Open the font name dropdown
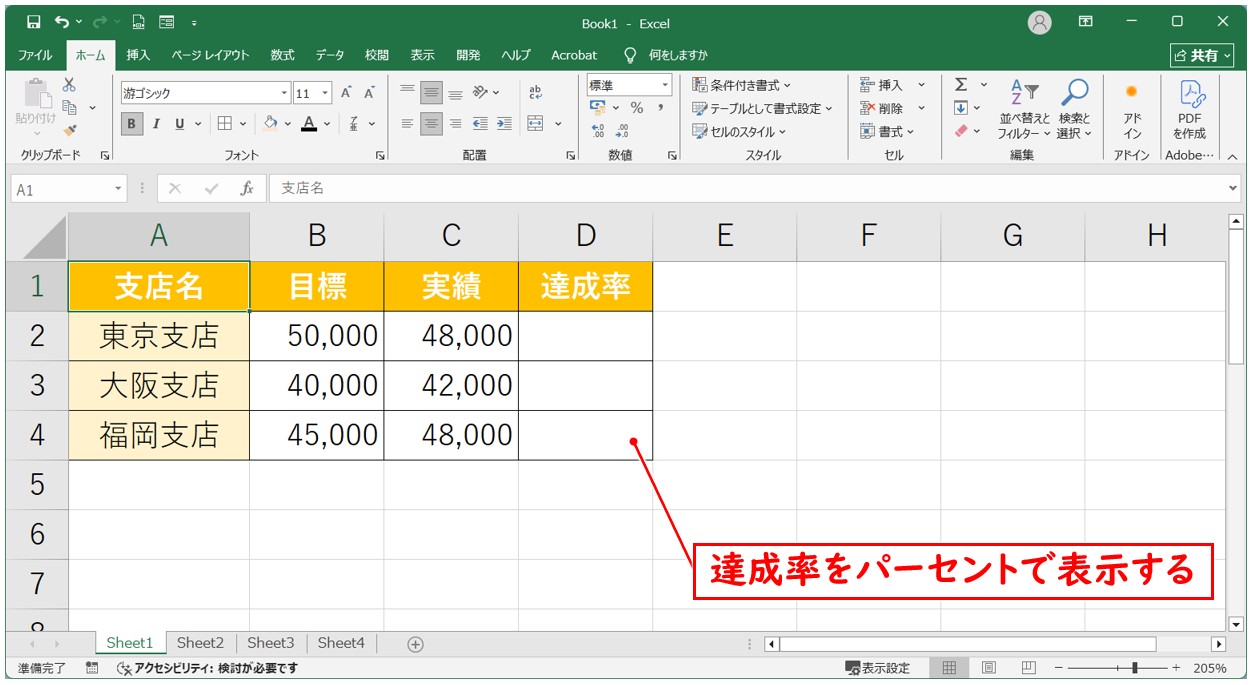The width and height of the screenshot is (1252, 685). click(x=284, y=93)
